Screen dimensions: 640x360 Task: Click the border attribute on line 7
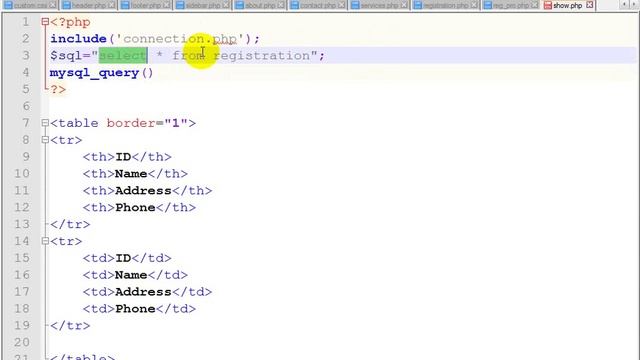[x=131, y=123]
